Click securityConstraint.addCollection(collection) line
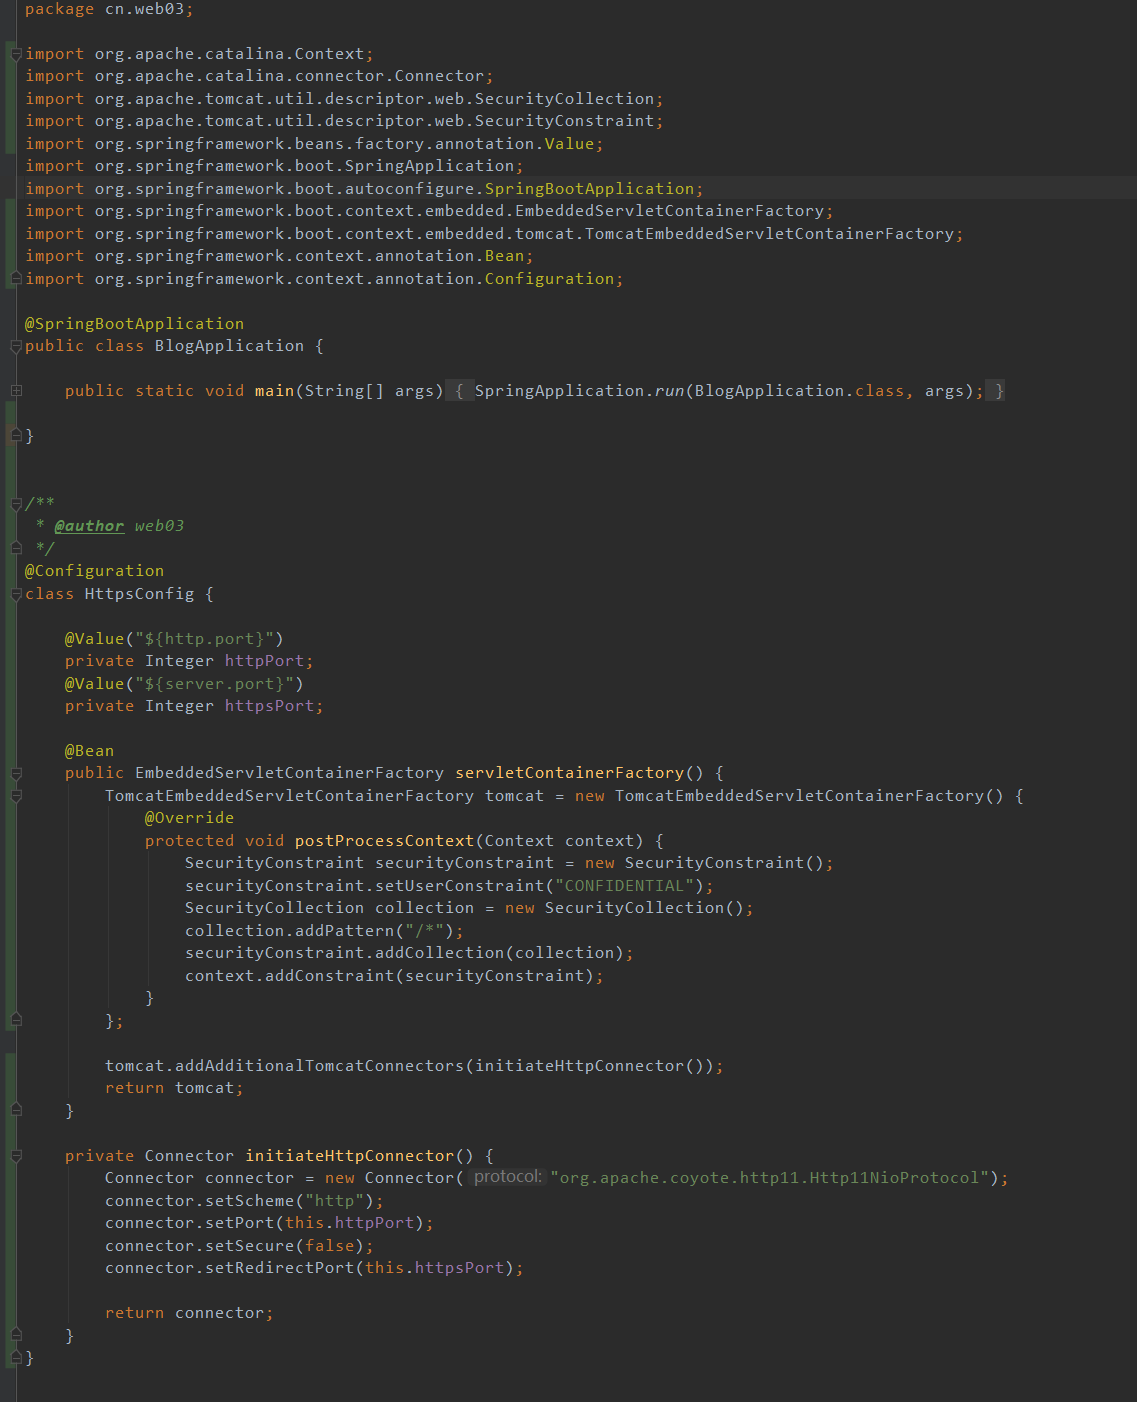1137x1402 pixels. tap(409, 953)
